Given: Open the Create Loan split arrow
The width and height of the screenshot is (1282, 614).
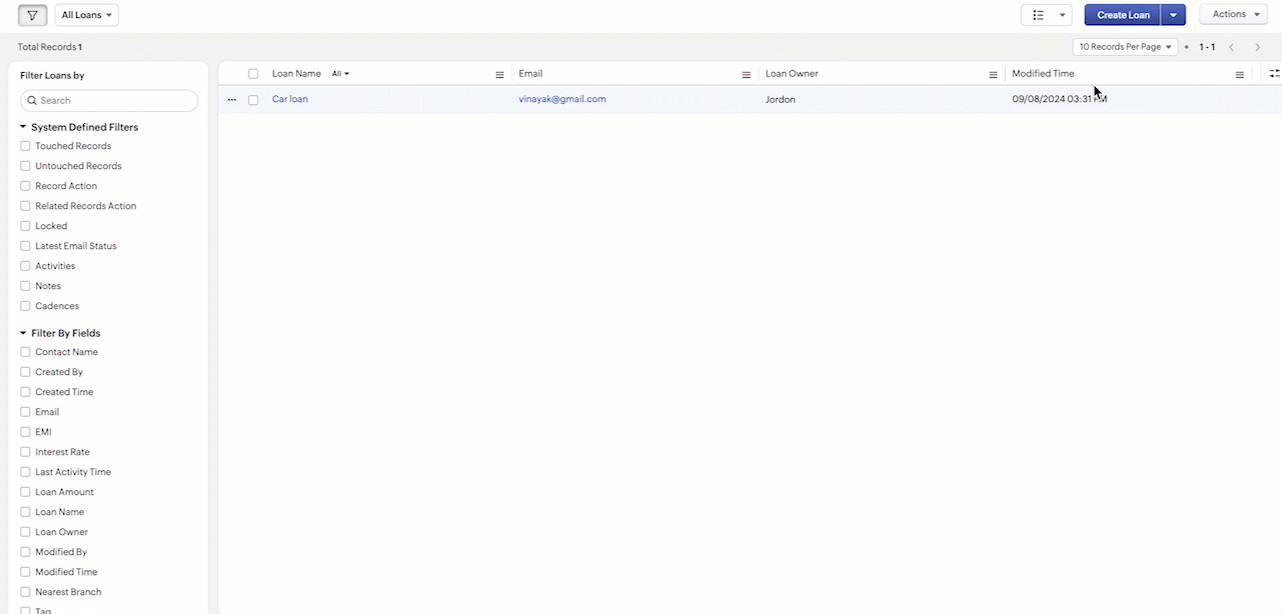Looking at the screenshot, I should [1173, 15].
